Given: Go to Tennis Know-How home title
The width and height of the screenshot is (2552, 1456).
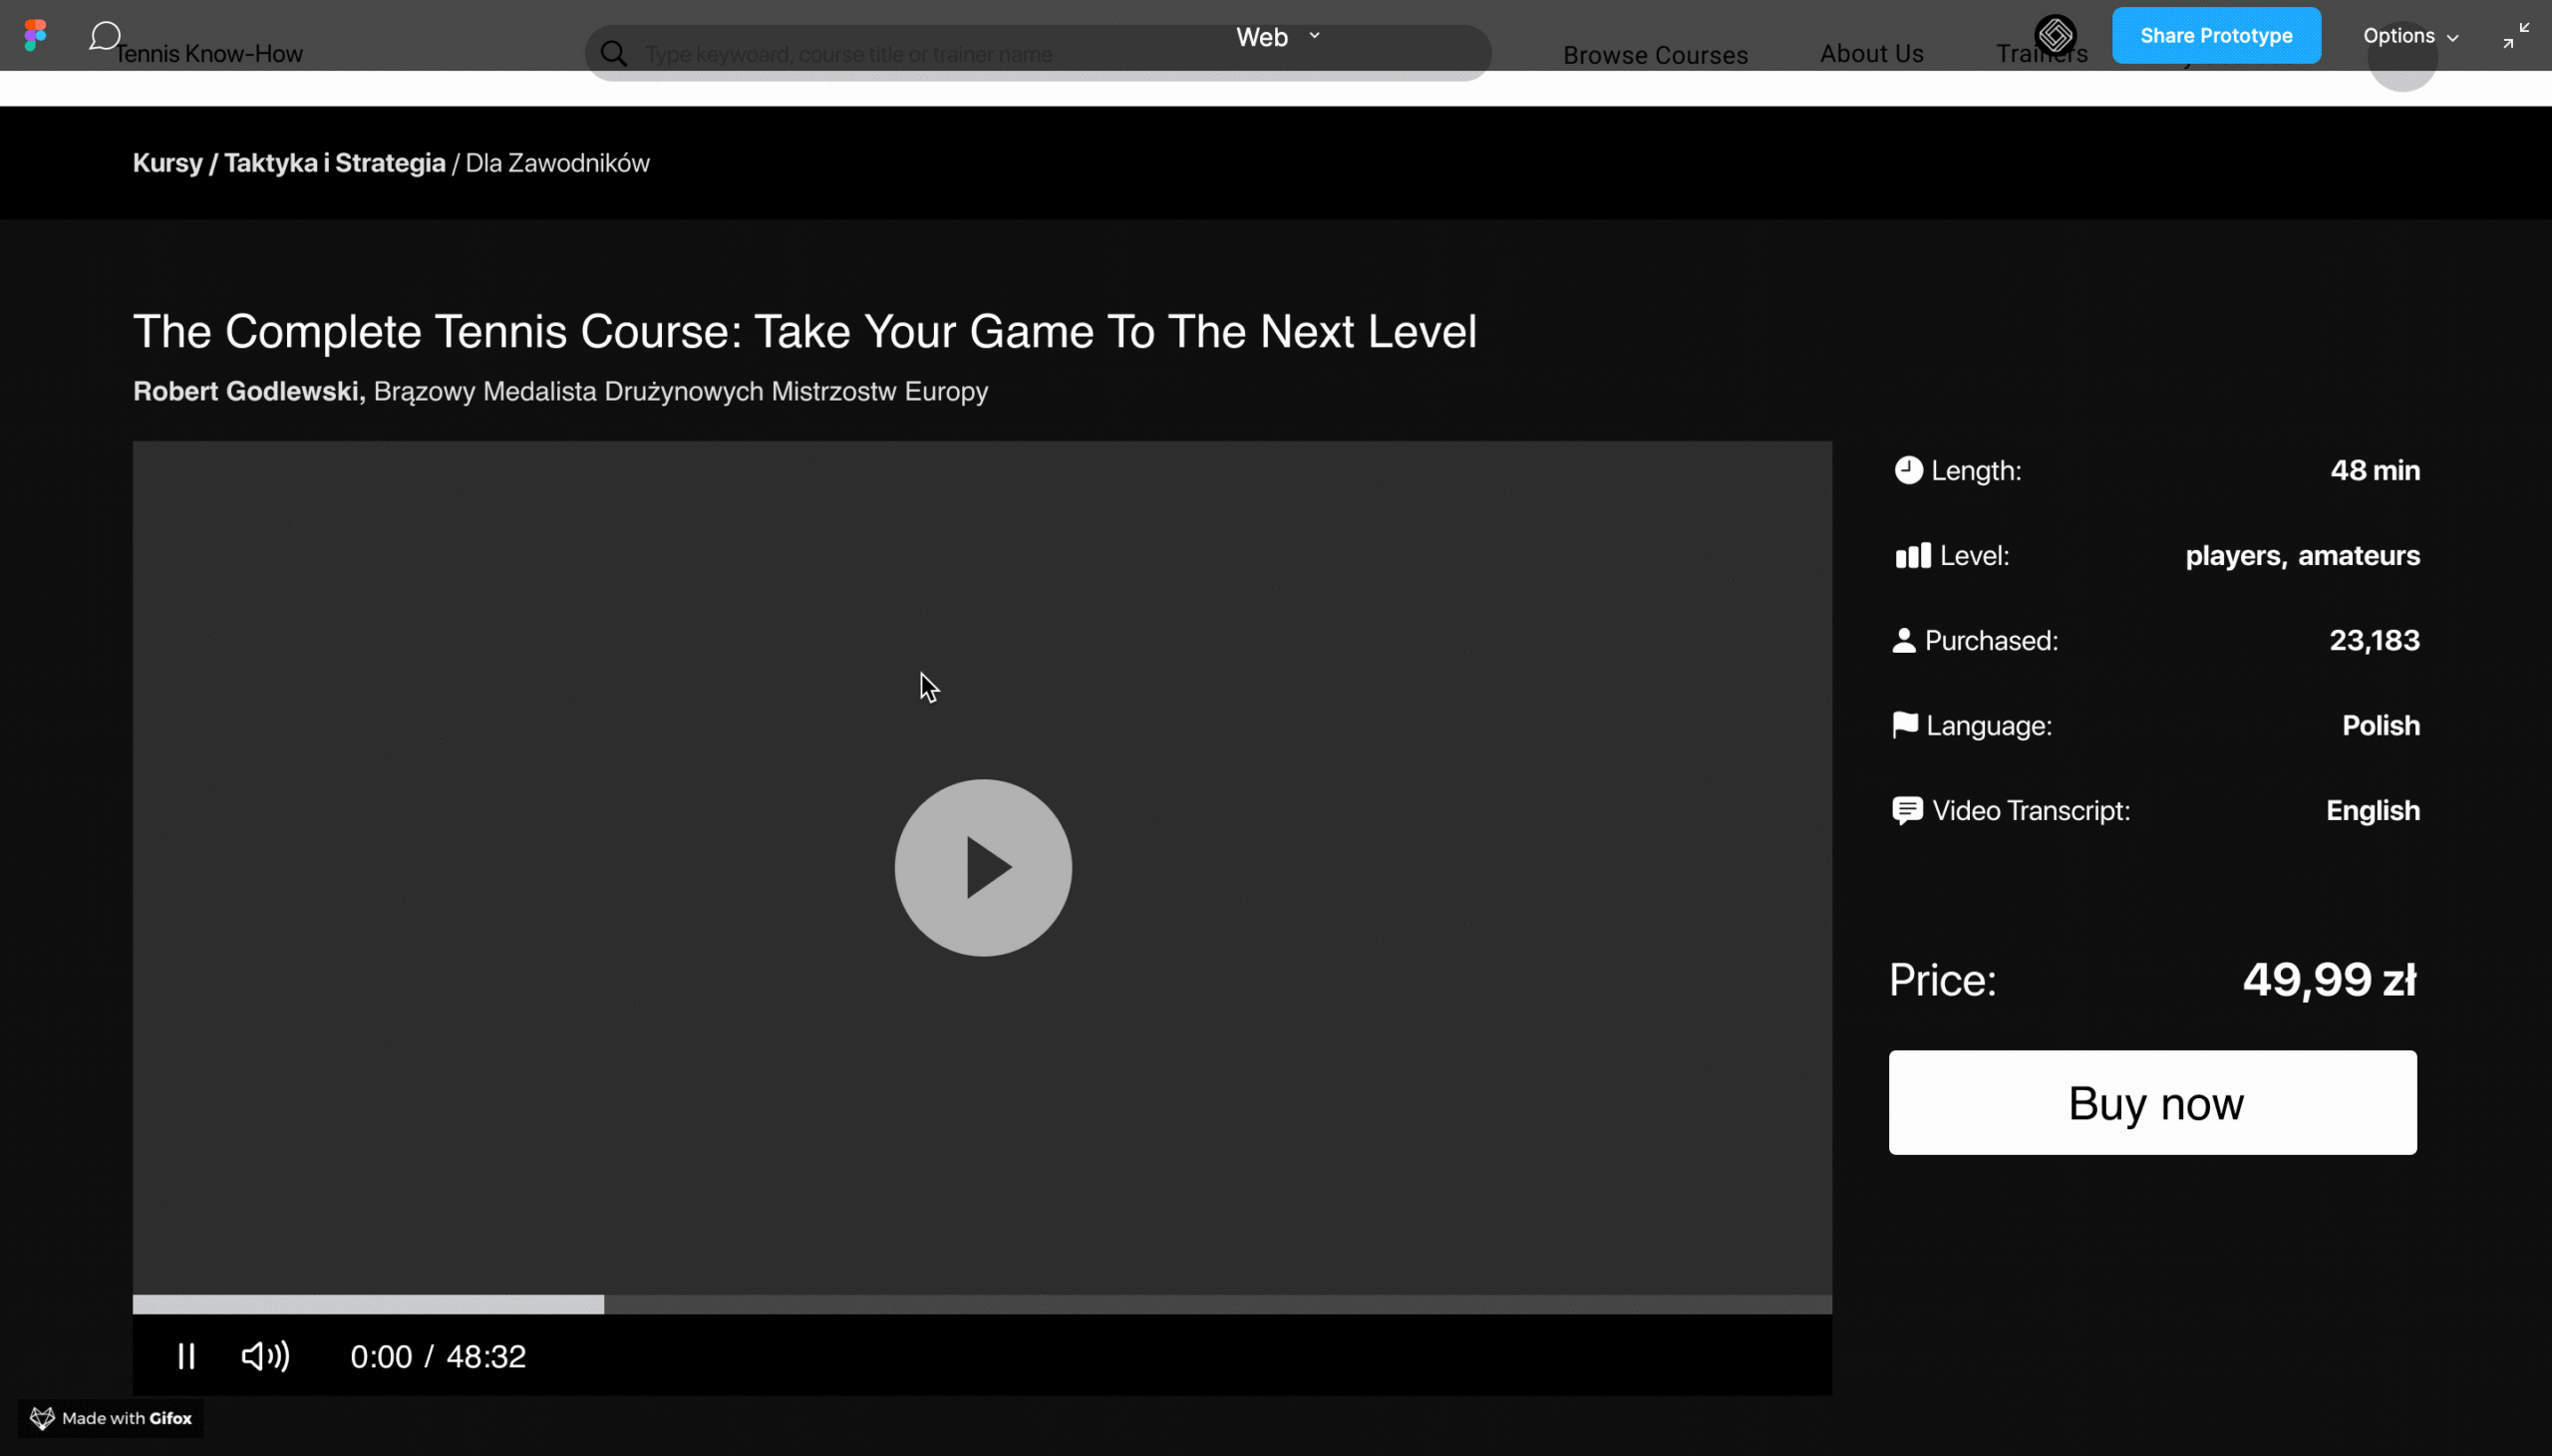Looking at the screenshot, I should 209,54.
